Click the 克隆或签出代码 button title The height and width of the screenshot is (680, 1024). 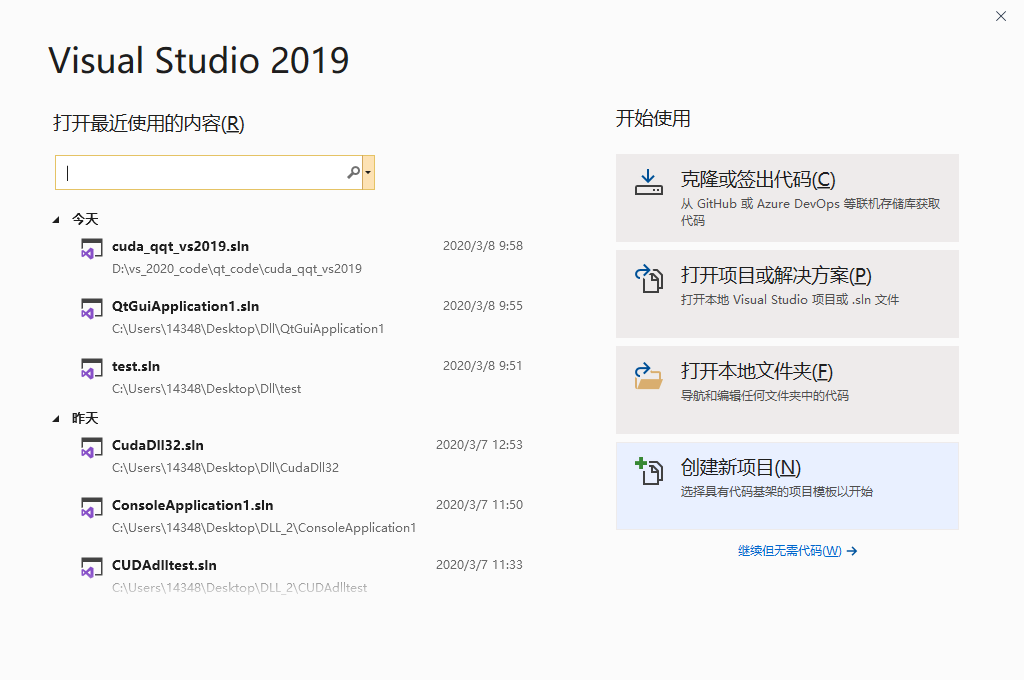pos(758,179)
